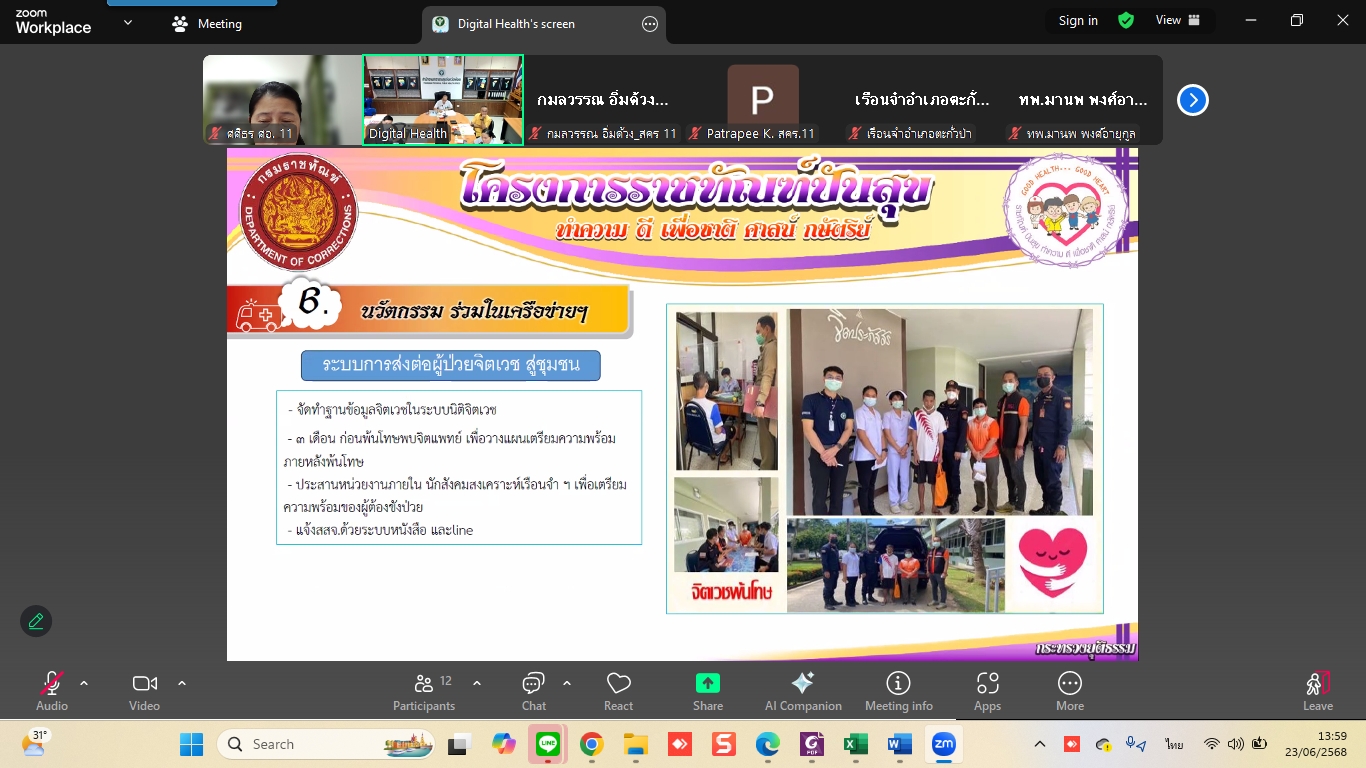Image resolution: width=1366 pixels, height=768 pixels.
Task: Open Excel from taskbar
Action: click(855, 744)
